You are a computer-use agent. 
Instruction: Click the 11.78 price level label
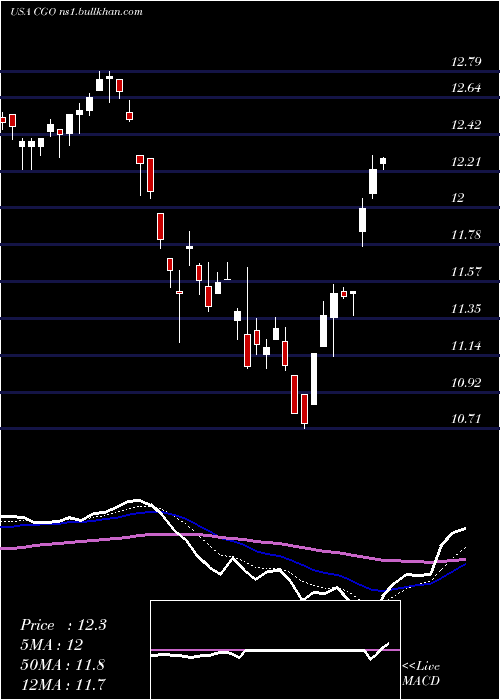tap(466, 235)
